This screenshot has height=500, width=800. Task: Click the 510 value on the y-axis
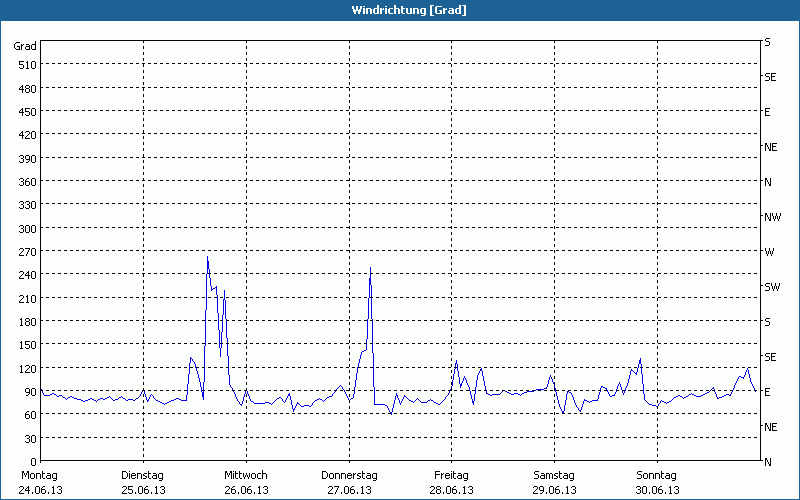pyautogui.click(x=26, y=65)
